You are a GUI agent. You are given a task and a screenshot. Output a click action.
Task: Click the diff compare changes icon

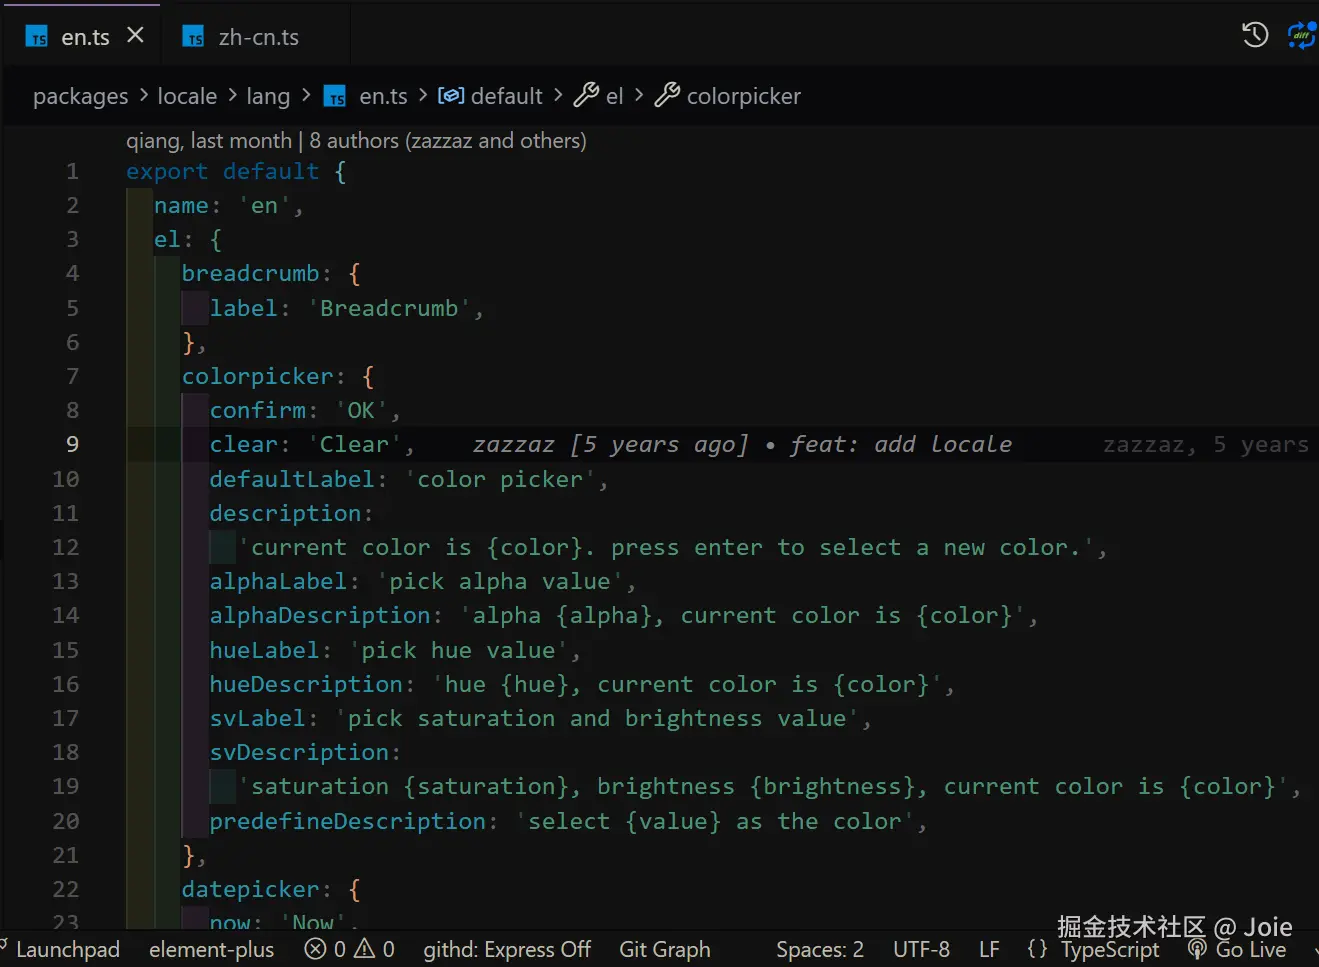point(1302,36)
